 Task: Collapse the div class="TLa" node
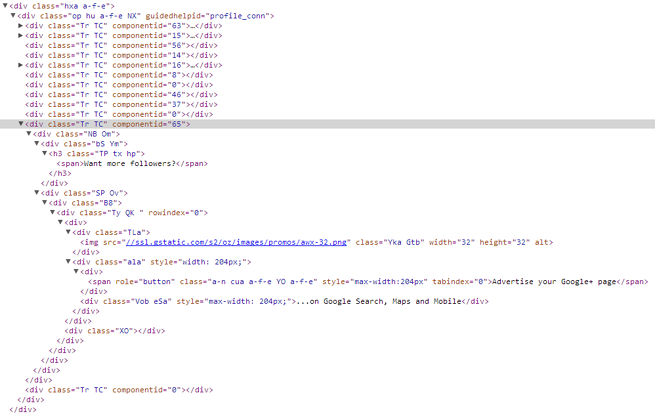(68, 232)
